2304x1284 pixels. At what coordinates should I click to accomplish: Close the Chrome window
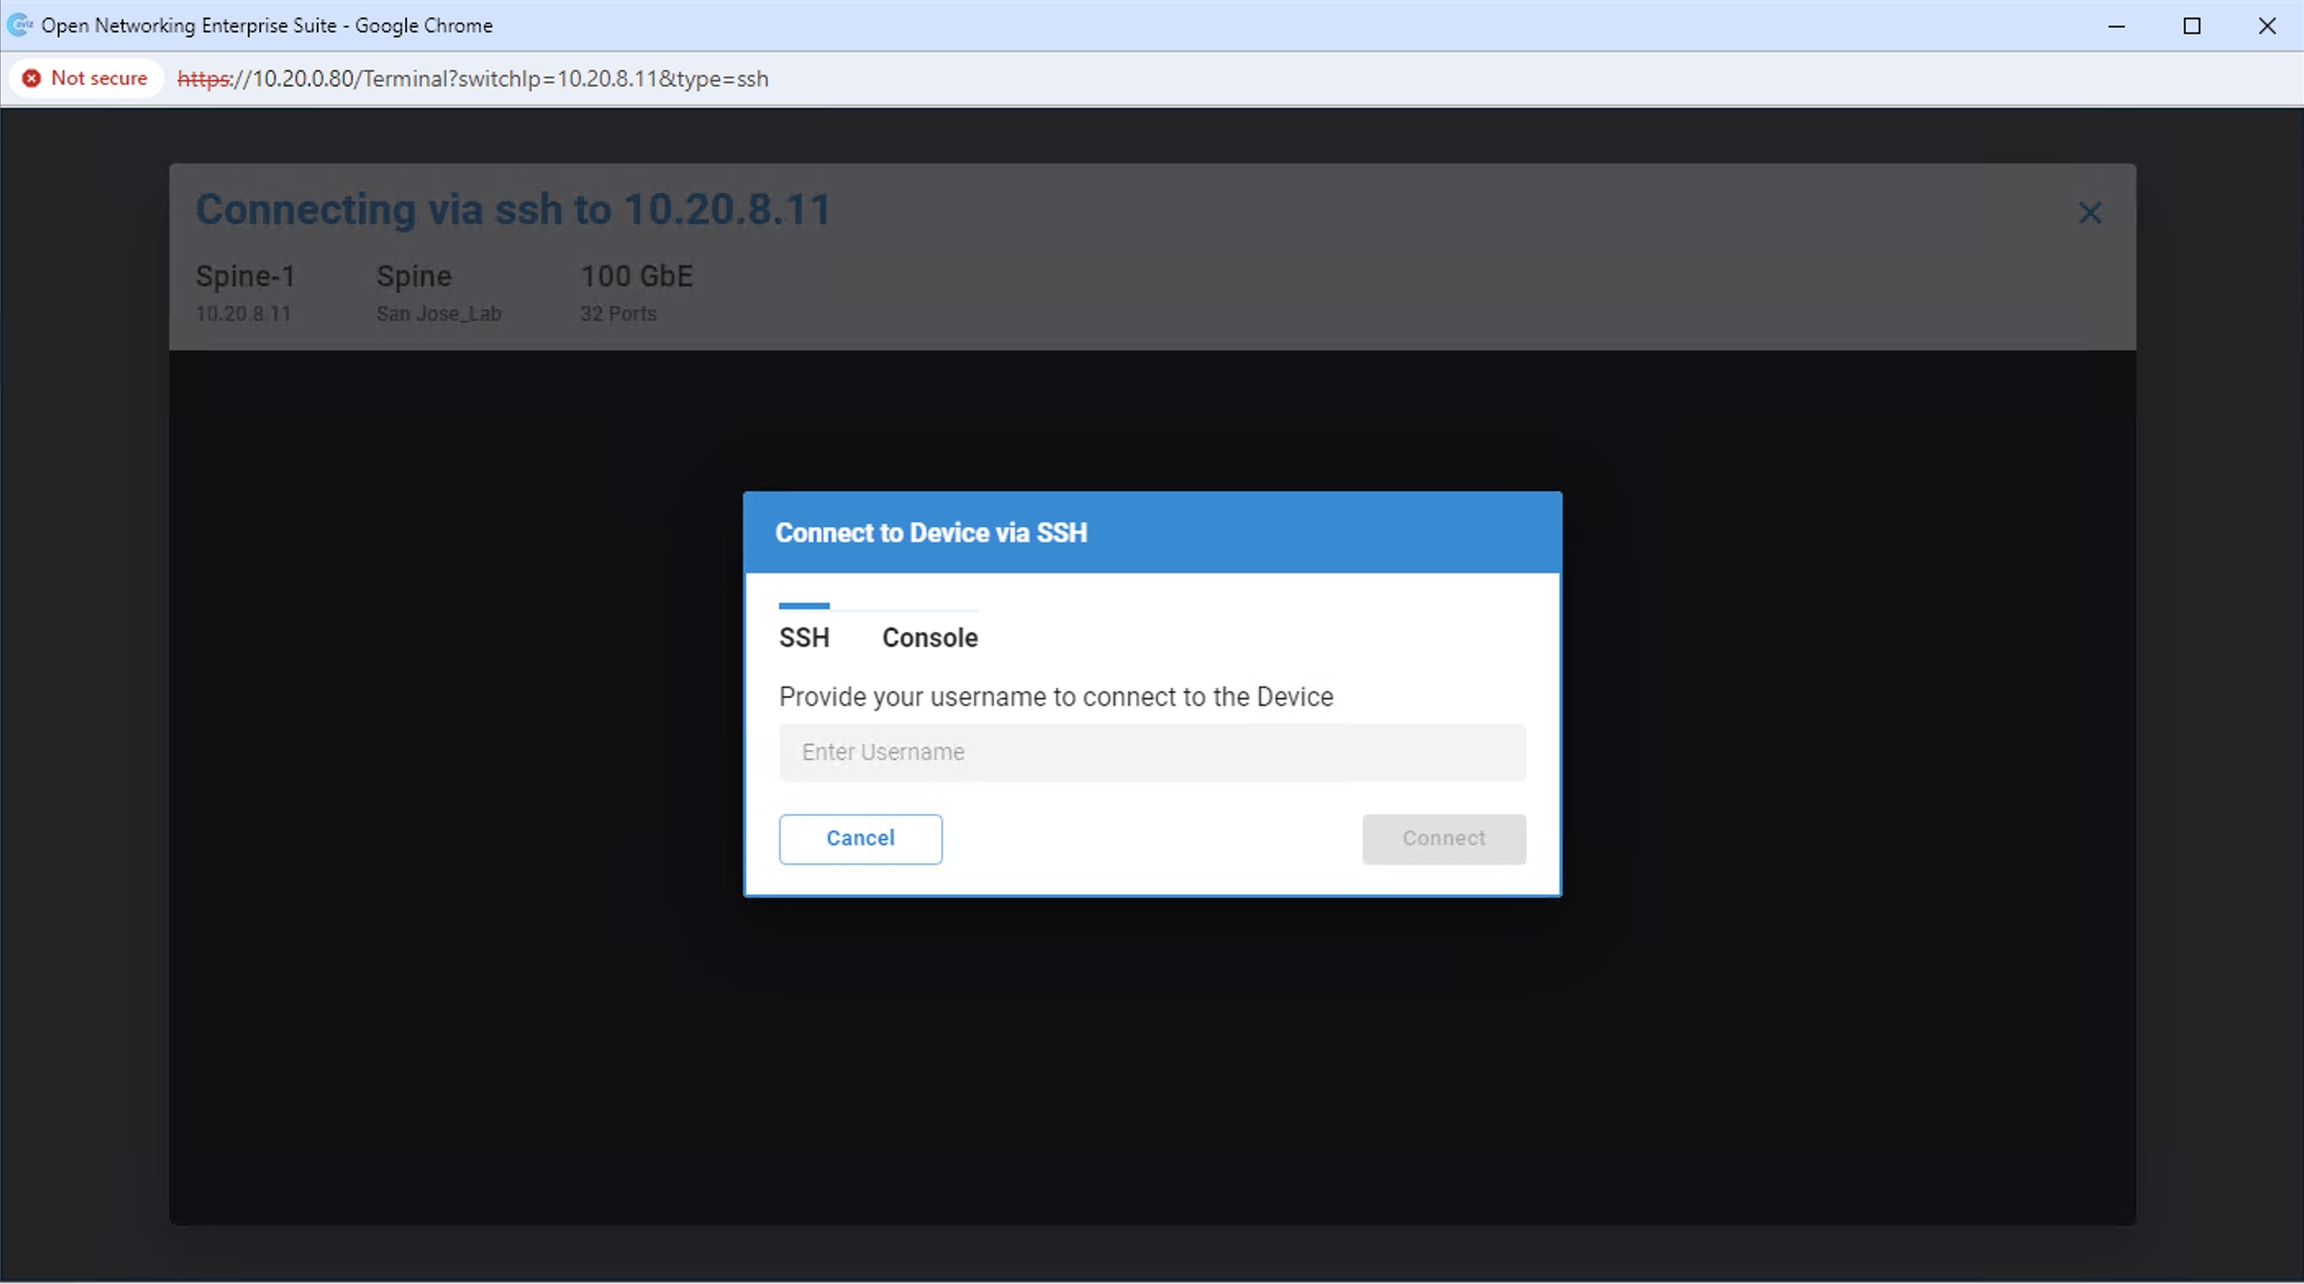[2267, 26]
